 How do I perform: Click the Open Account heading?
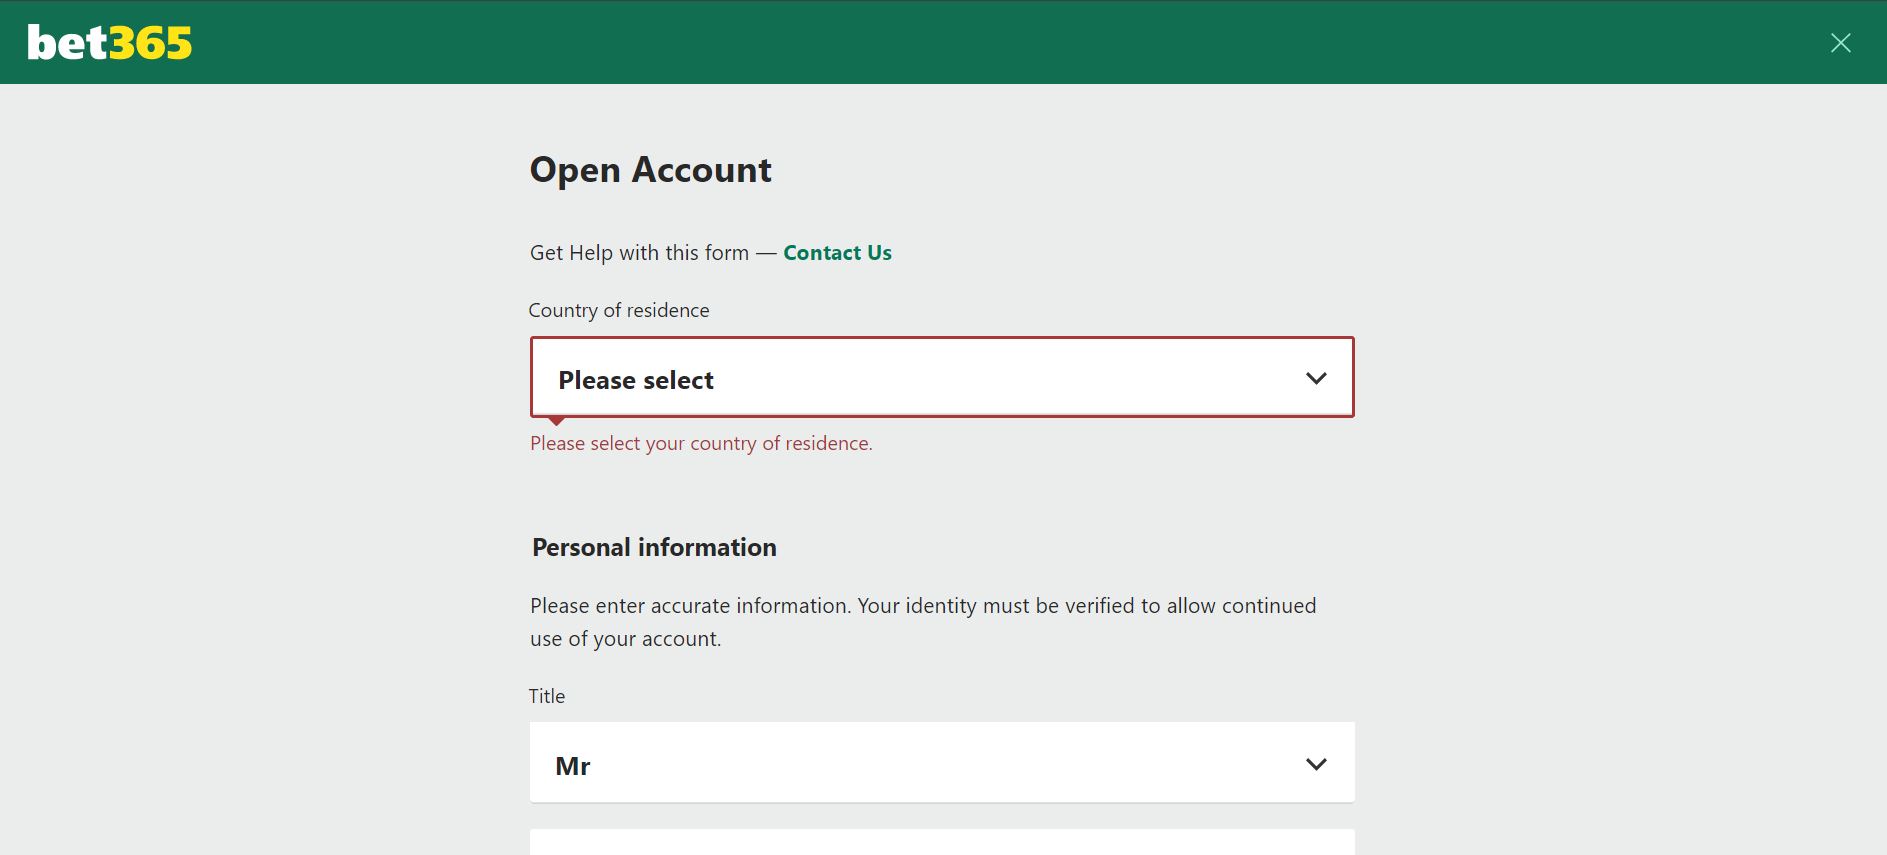[650, 170]
